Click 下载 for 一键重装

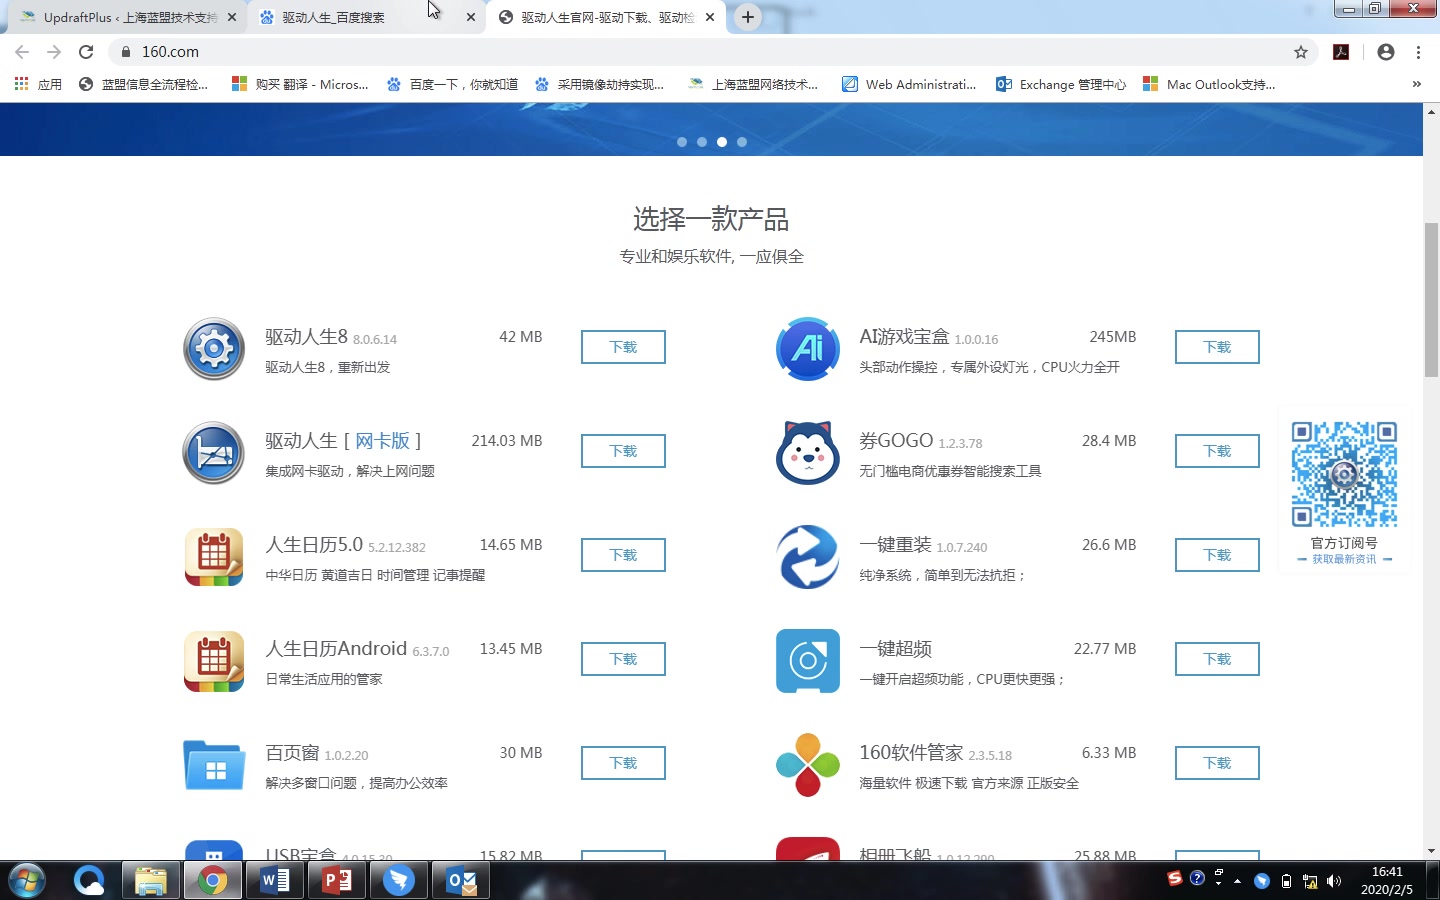(1217, 555)
